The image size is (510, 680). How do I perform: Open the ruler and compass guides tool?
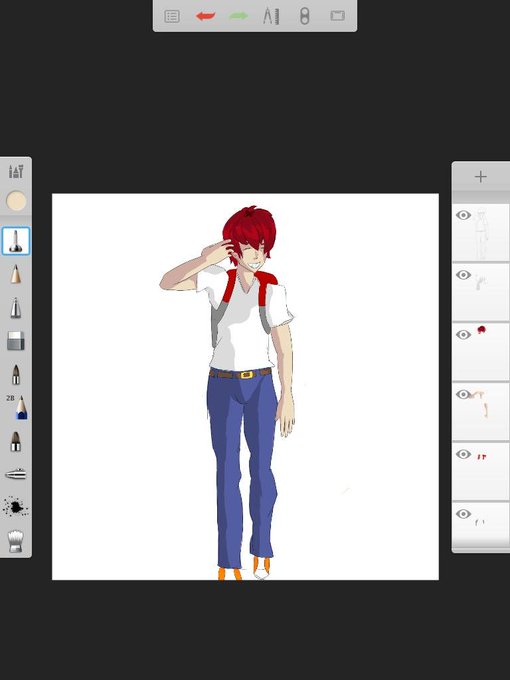(x=271, y=16)
